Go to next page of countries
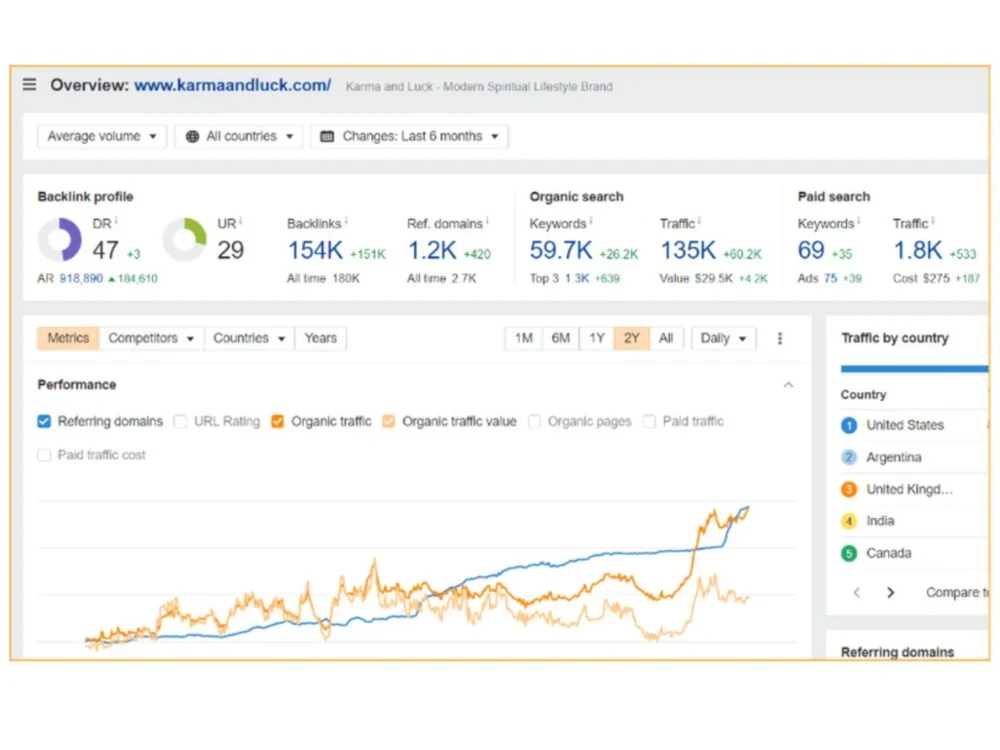Image resolution: width=1000 pixels, height=750 pixels. tap(890, 592)
